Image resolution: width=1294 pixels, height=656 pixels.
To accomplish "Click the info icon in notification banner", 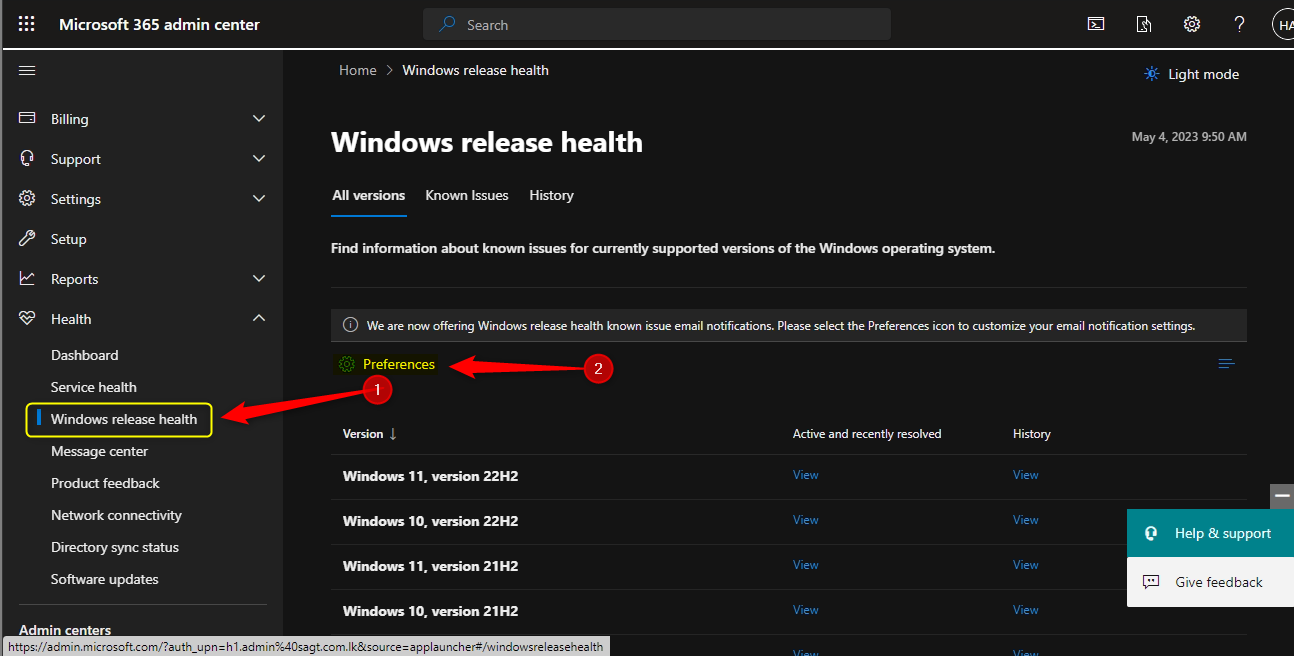I will pos(350,325).
